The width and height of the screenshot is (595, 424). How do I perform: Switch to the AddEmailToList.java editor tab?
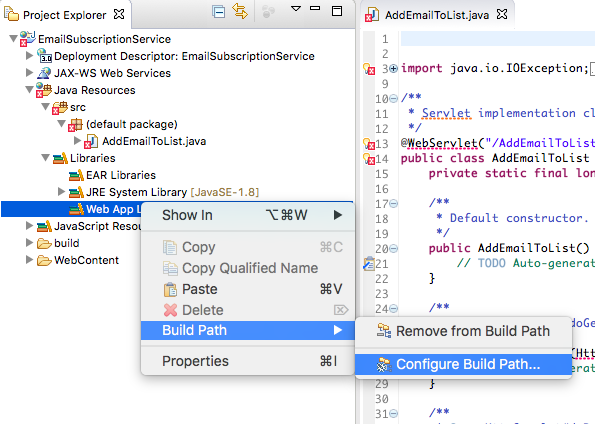(436, 15)
